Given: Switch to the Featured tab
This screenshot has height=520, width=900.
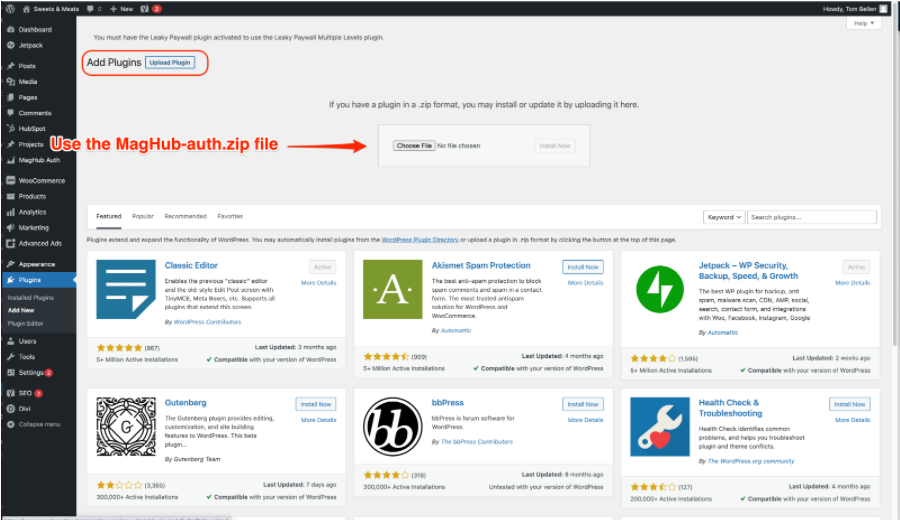Looking at the screenshot, I should 108,216.
